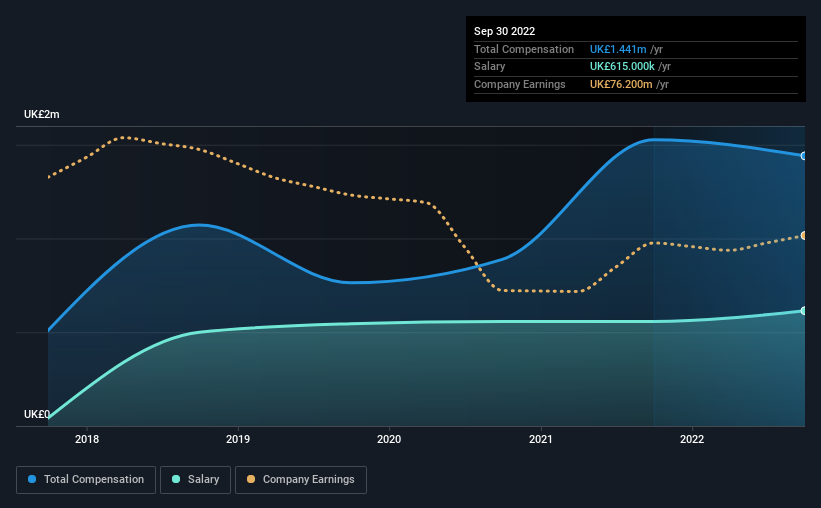
Task: Click the UK£615.000k salary value
Action: [x=623, y=67]
